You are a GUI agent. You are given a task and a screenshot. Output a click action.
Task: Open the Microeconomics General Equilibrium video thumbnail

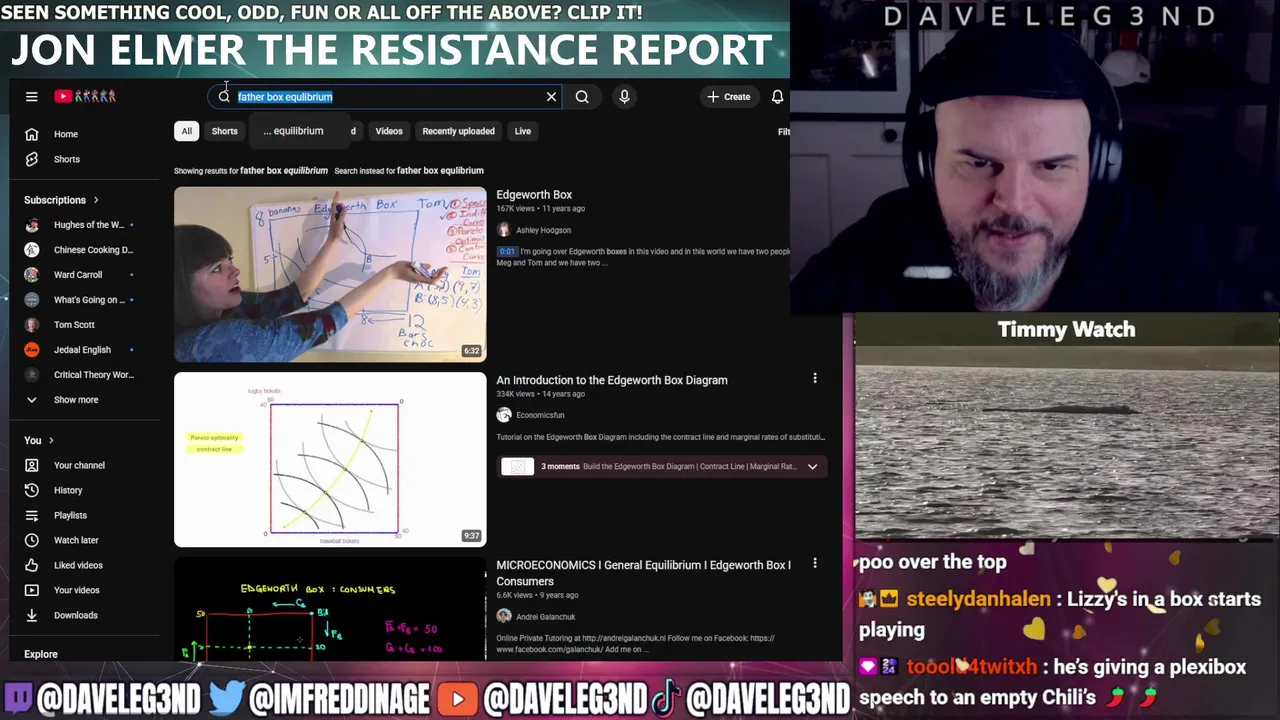click(330, 608)
